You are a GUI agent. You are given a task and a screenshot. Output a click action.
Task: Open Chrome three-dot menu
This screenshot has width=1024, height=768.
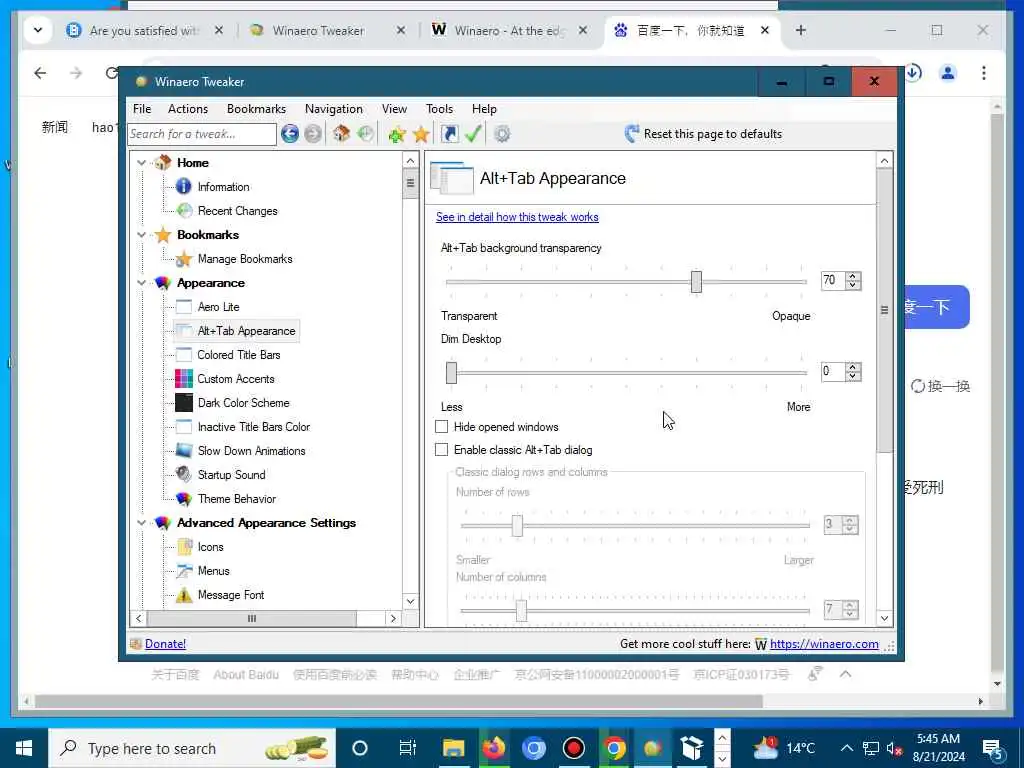pyautogui.click(x=984, y=72)
